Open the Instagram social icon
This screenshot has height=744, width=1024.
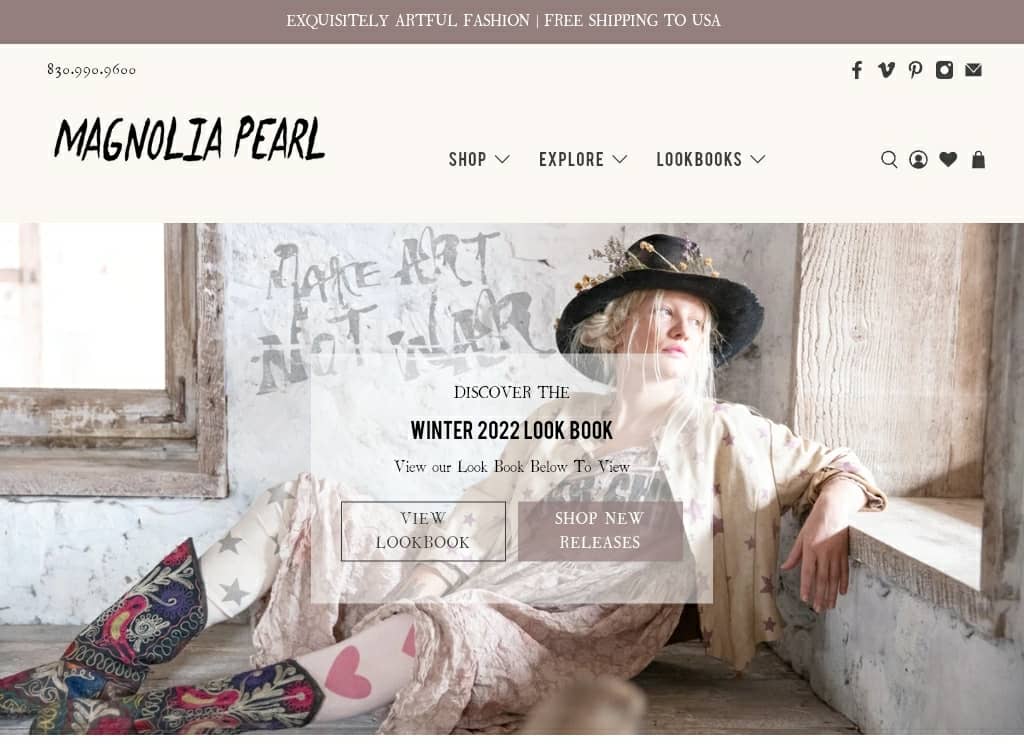click(944, 70)
